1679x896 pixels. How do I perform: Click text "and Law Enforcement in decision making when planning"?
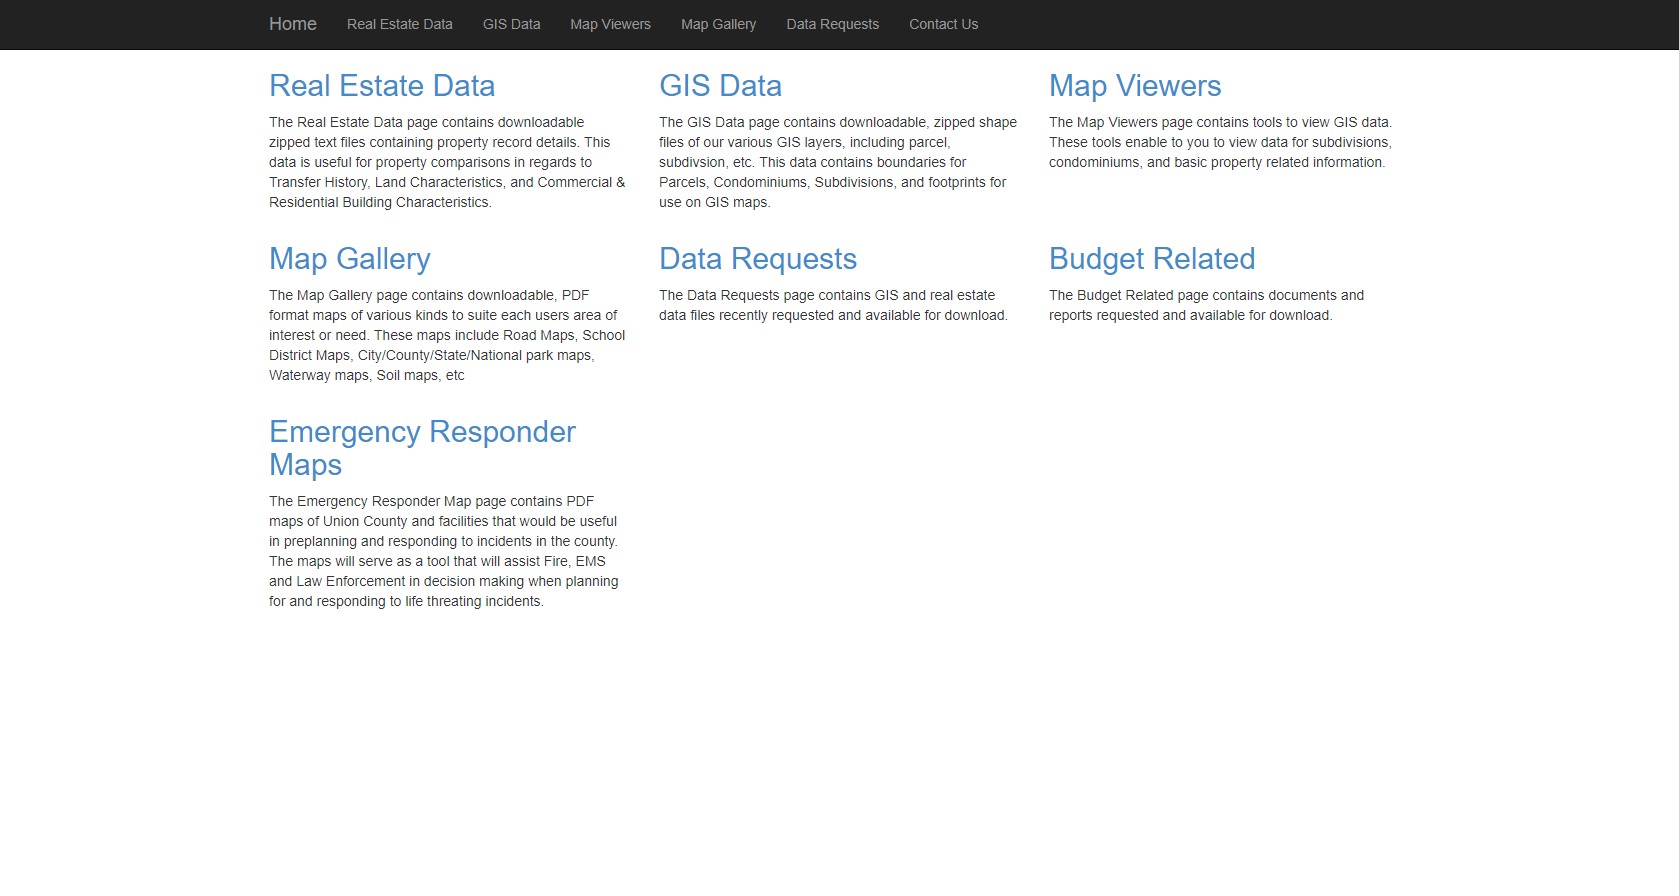point(444,581)
